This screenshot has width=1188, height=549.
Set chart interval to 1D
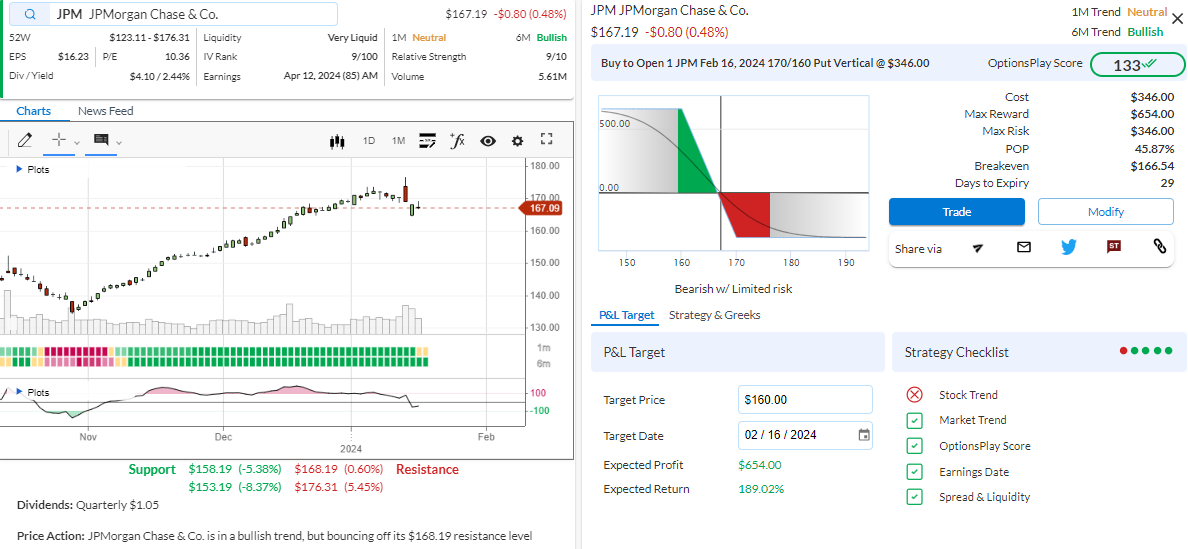pyautogui.click(x=369, y=141)
